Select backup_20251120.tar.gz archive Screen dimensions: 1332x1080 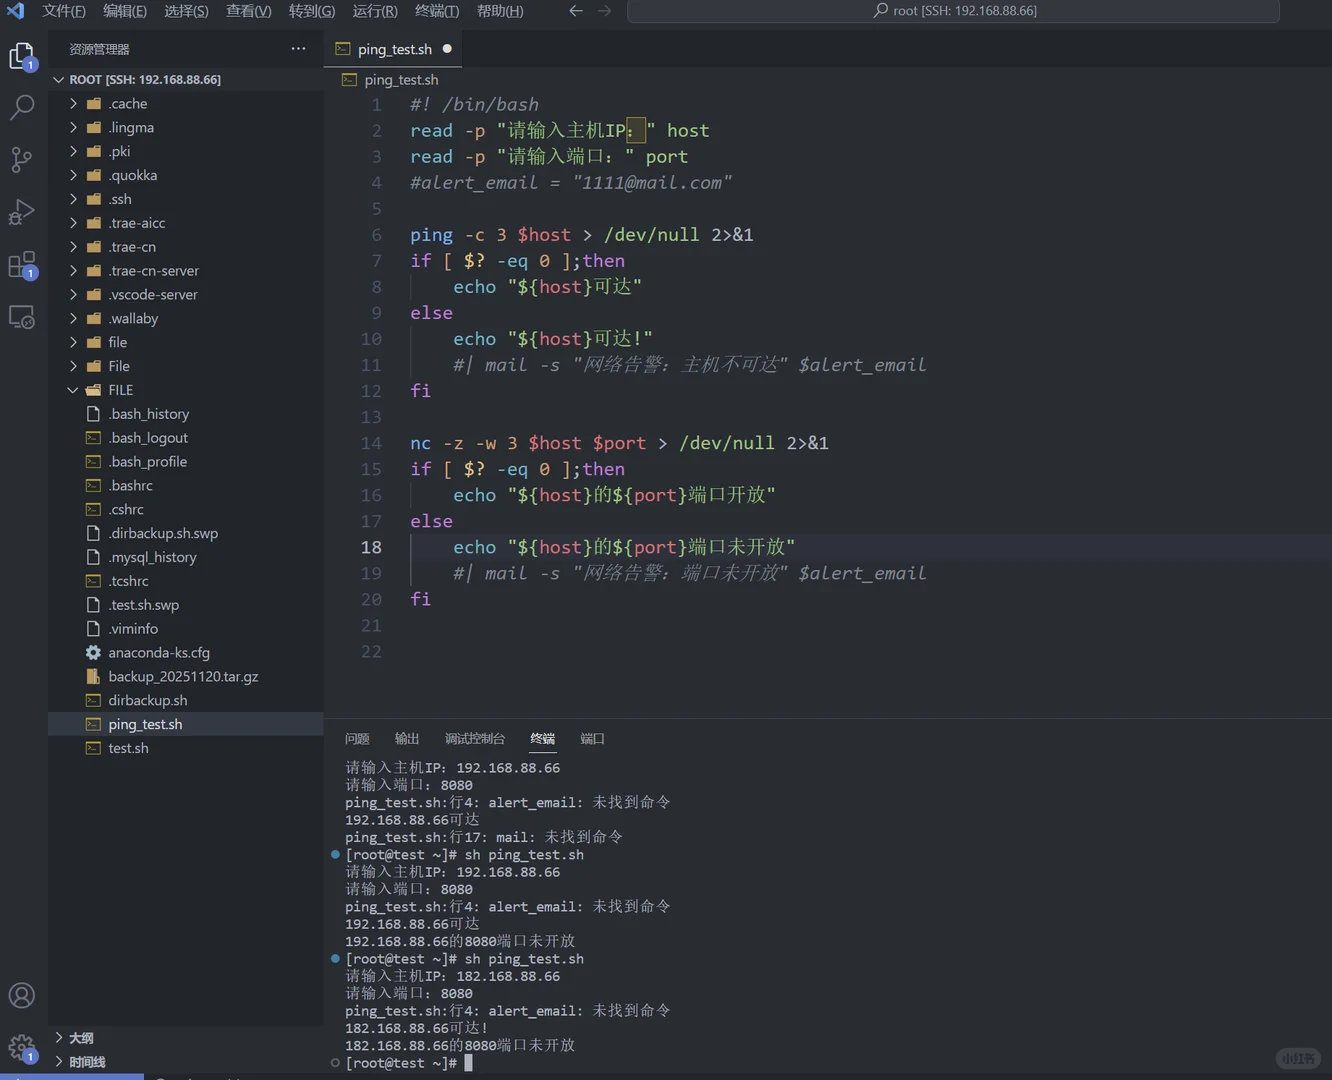coord(186,677)
